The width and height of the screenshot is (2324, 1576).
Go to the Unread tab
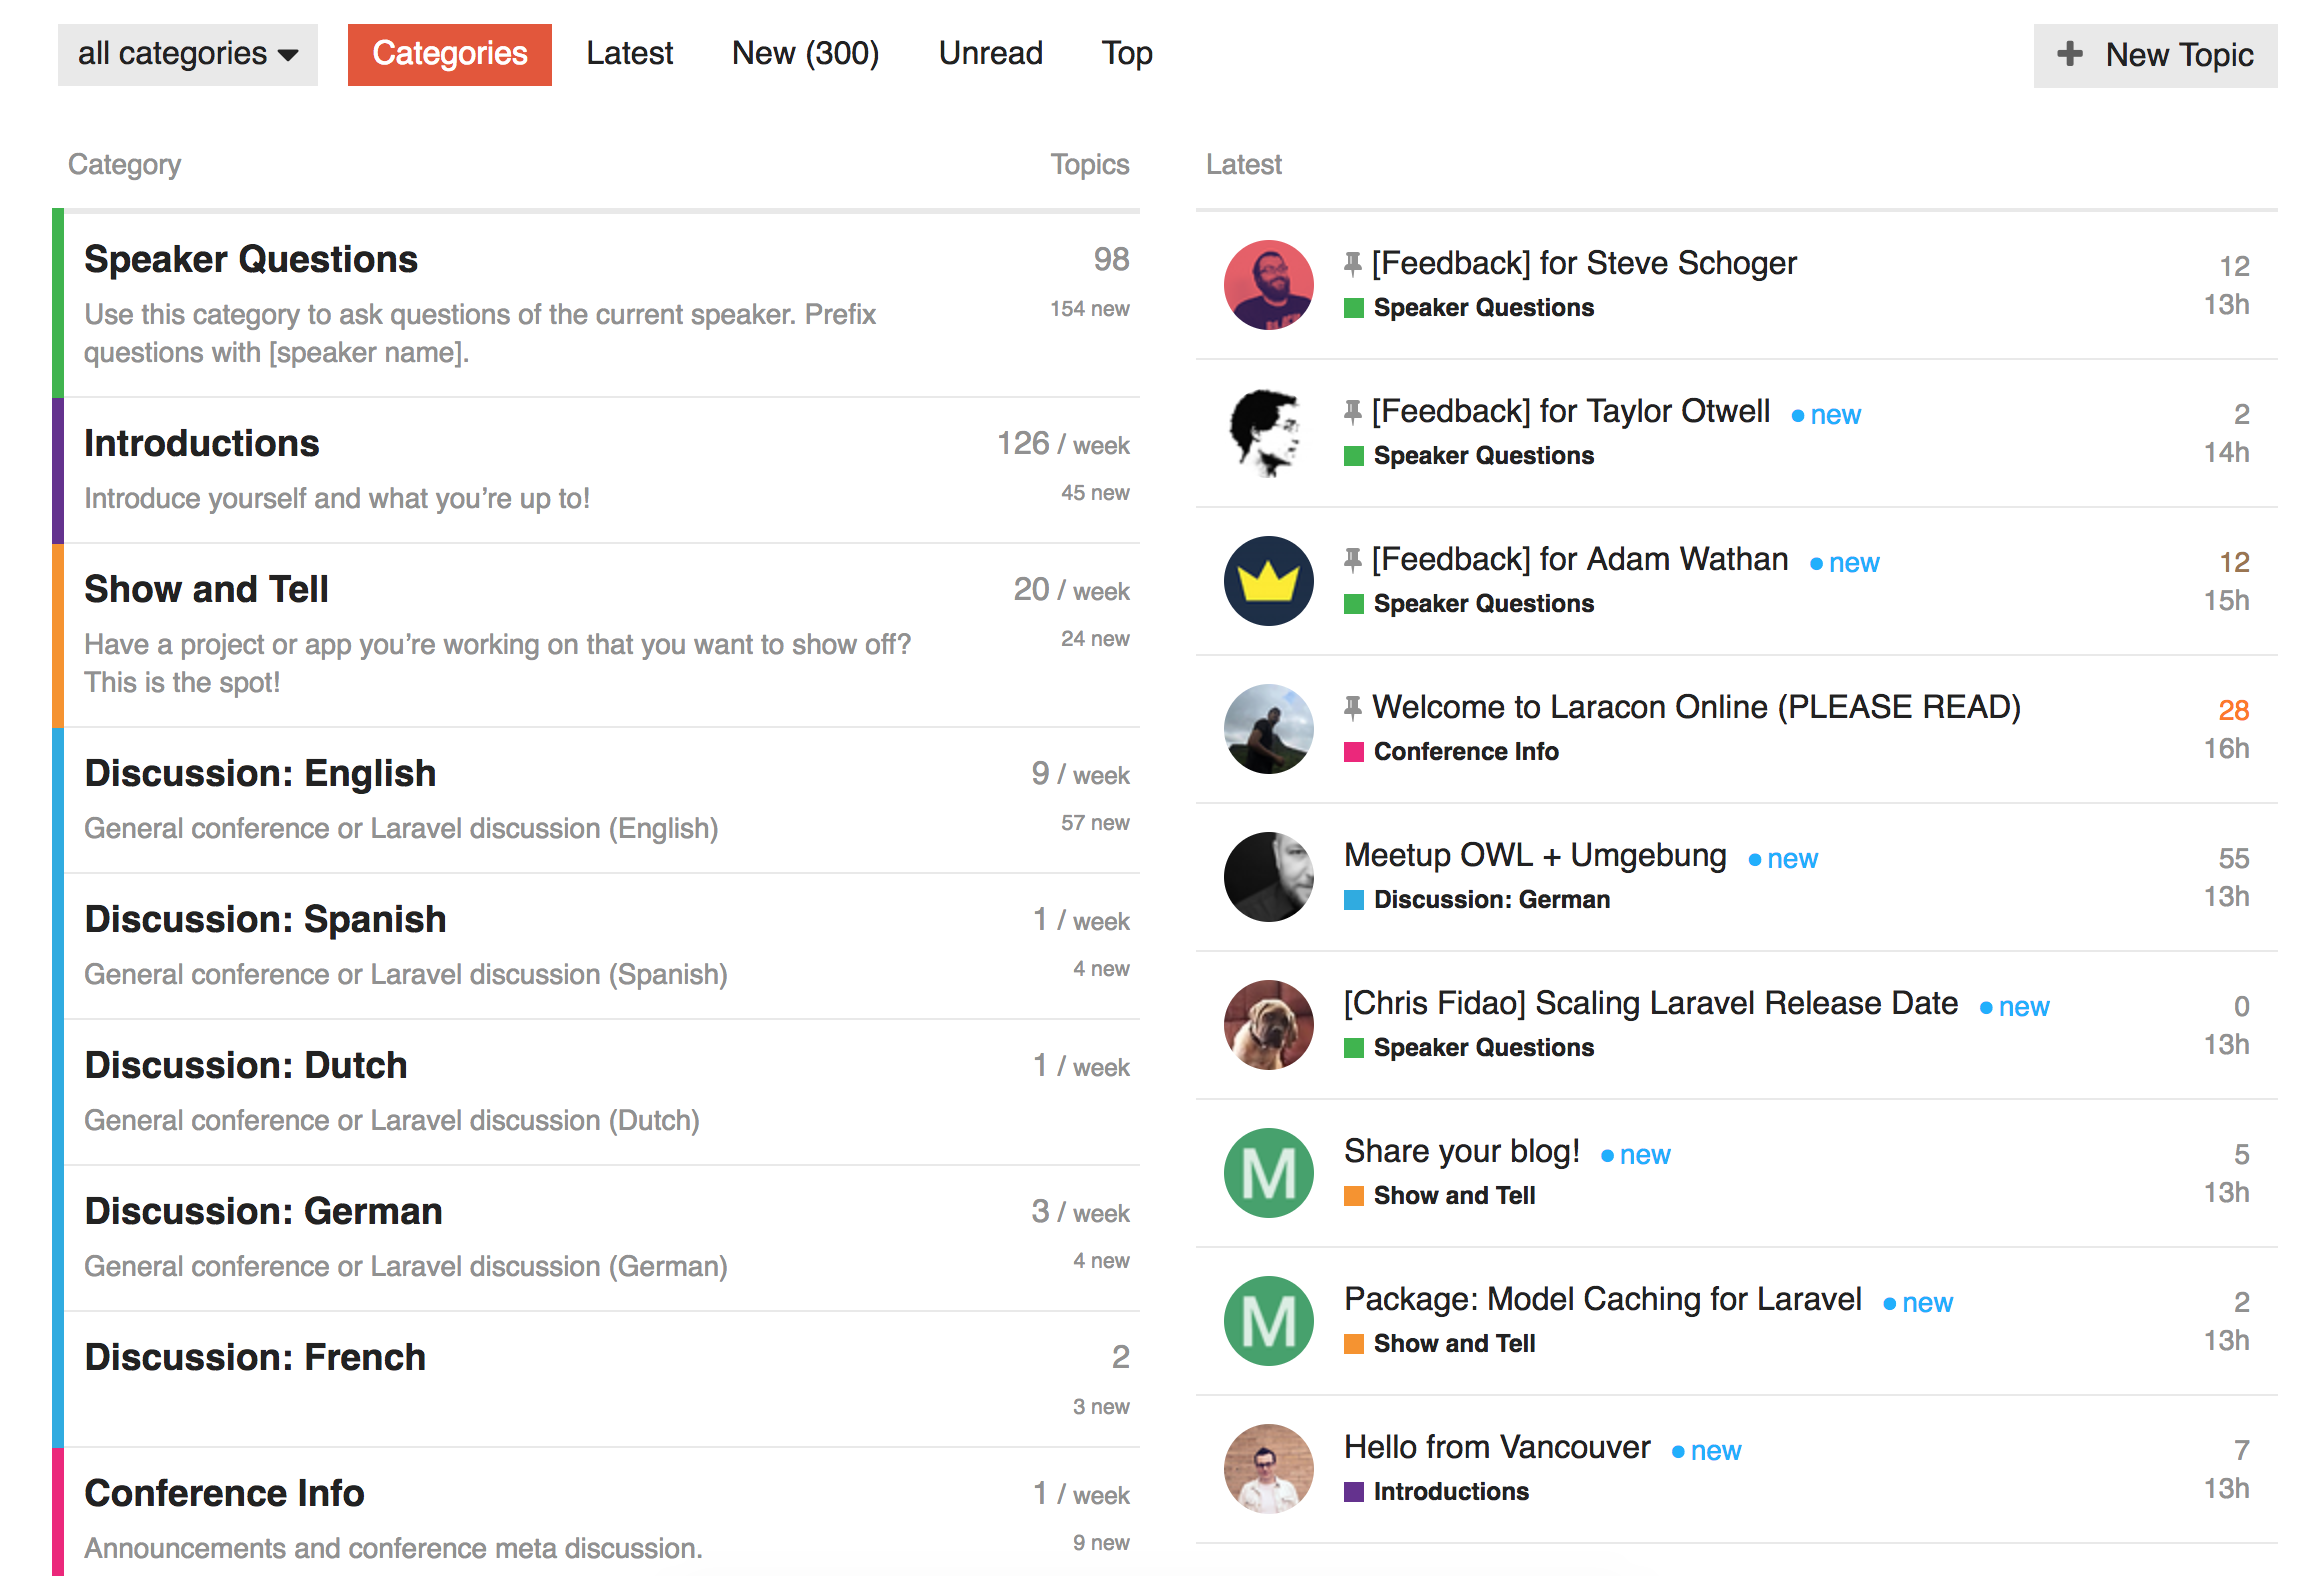point(990,54)
